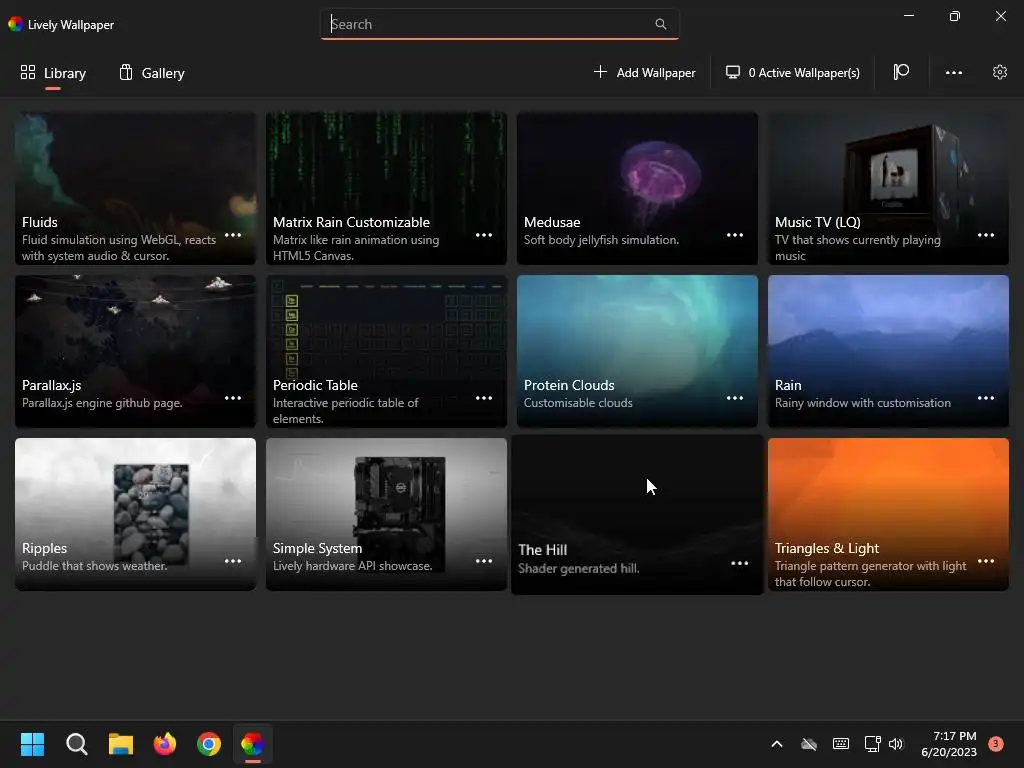Open File Explorer from the taskbar

tap(121, 744)
